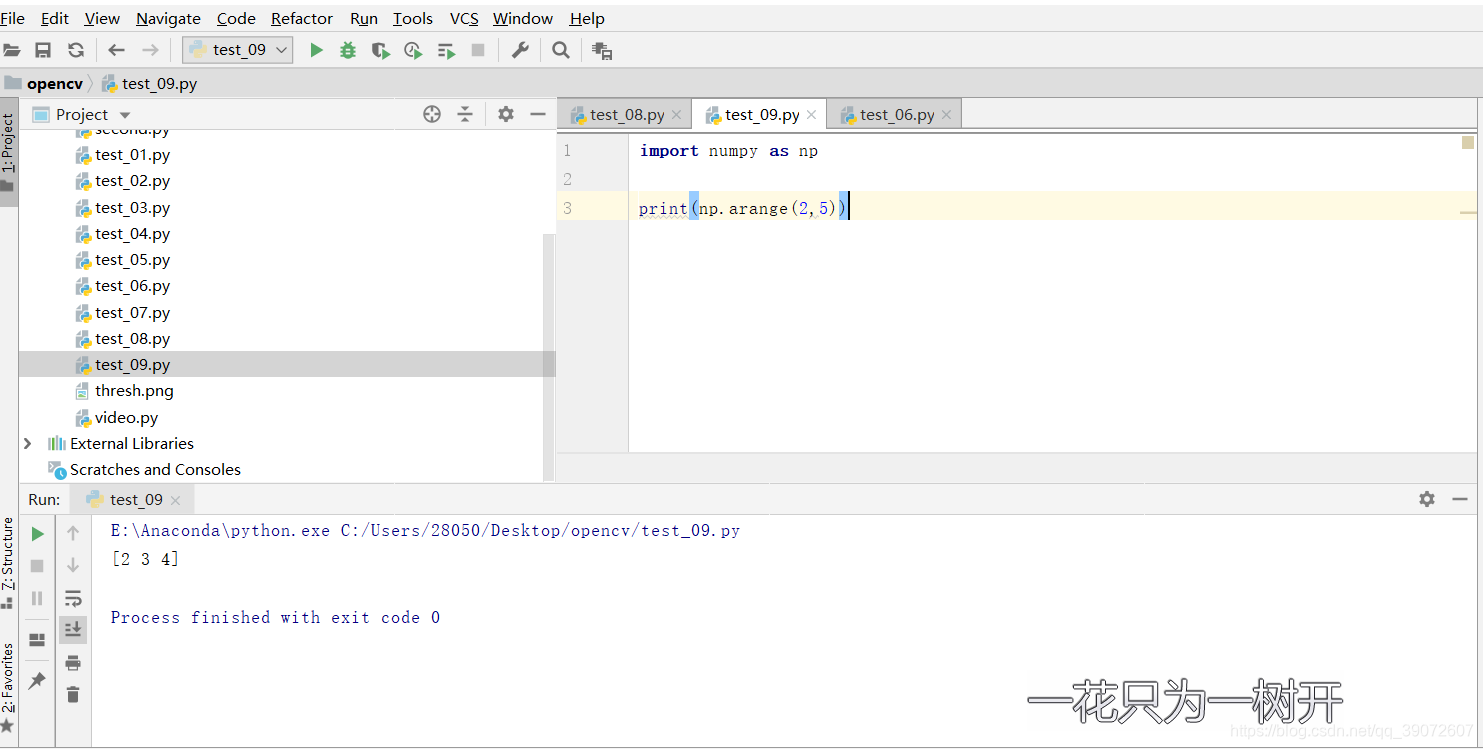1483x749 pixels.
Task: Open the File menu
Action: (x=13, y=18)
